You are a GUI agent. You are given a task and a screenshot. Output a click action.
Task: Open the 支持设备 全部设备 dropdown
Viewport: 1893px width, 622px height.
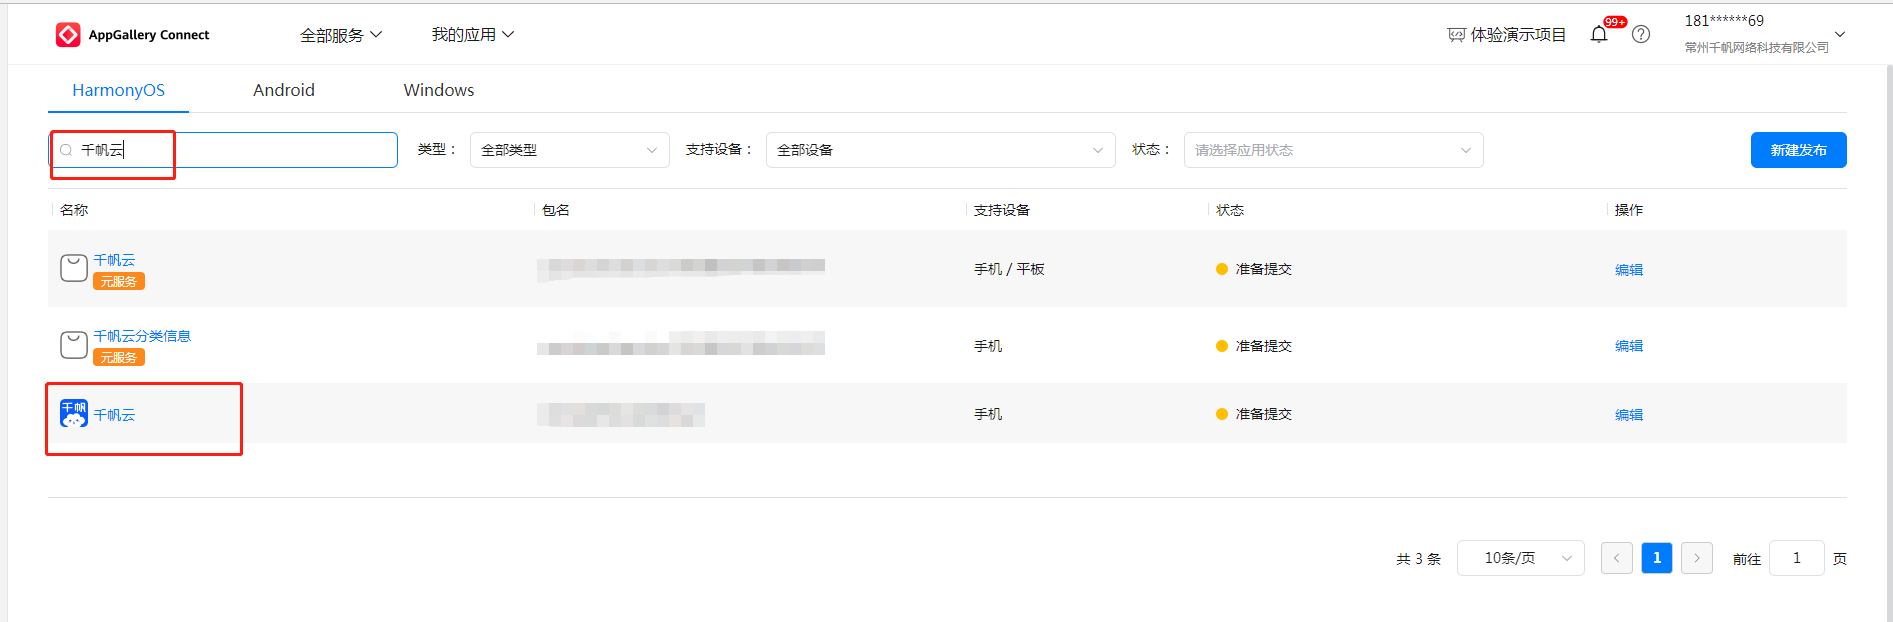[x=941, y=150]
